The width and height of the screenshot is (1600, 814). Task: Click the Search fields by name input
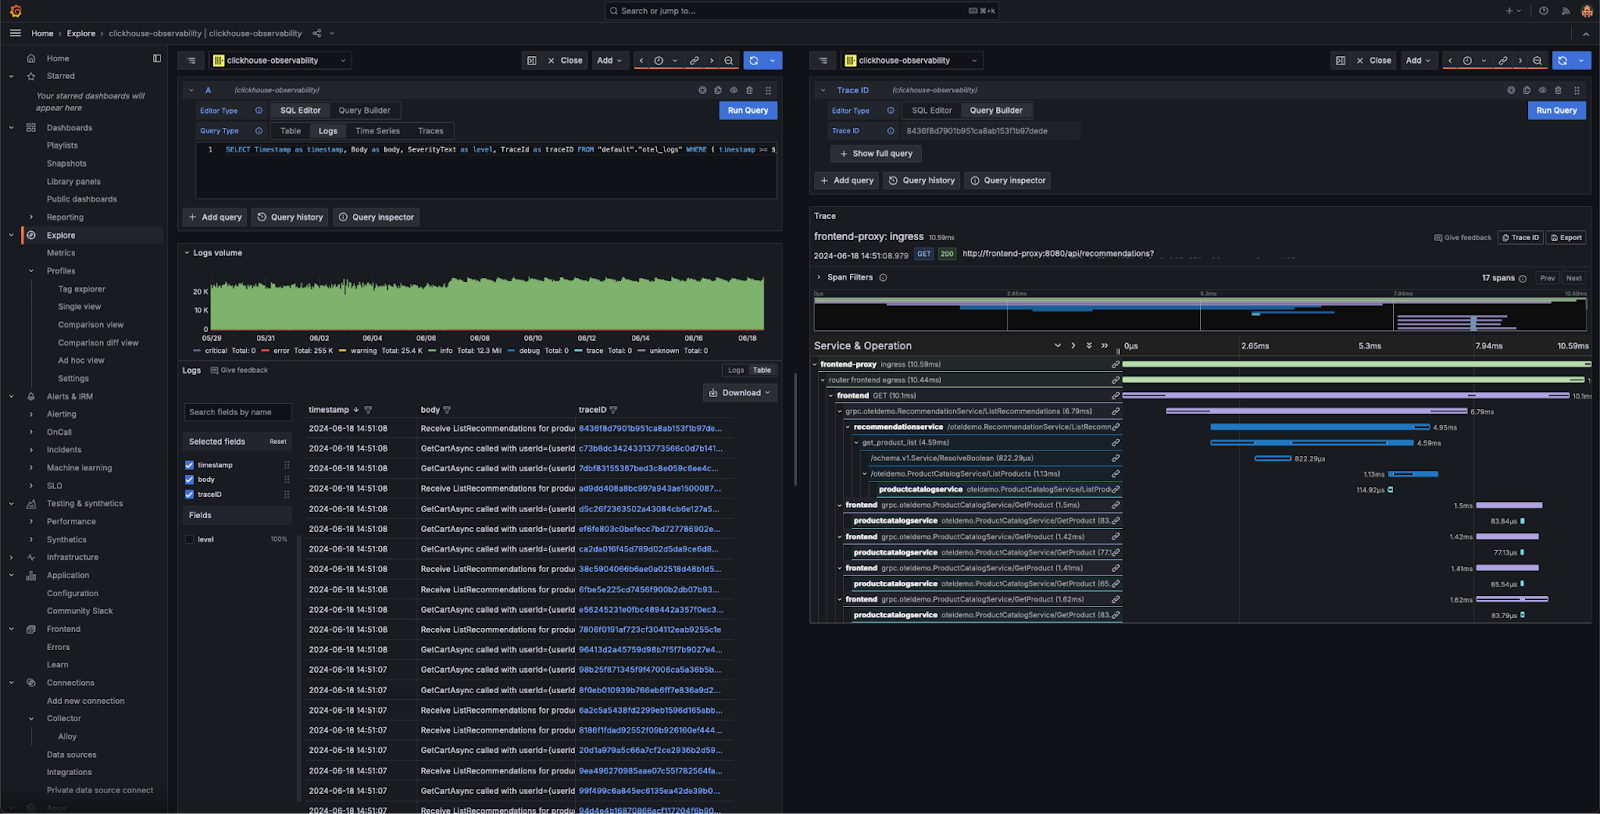[237, 412]
